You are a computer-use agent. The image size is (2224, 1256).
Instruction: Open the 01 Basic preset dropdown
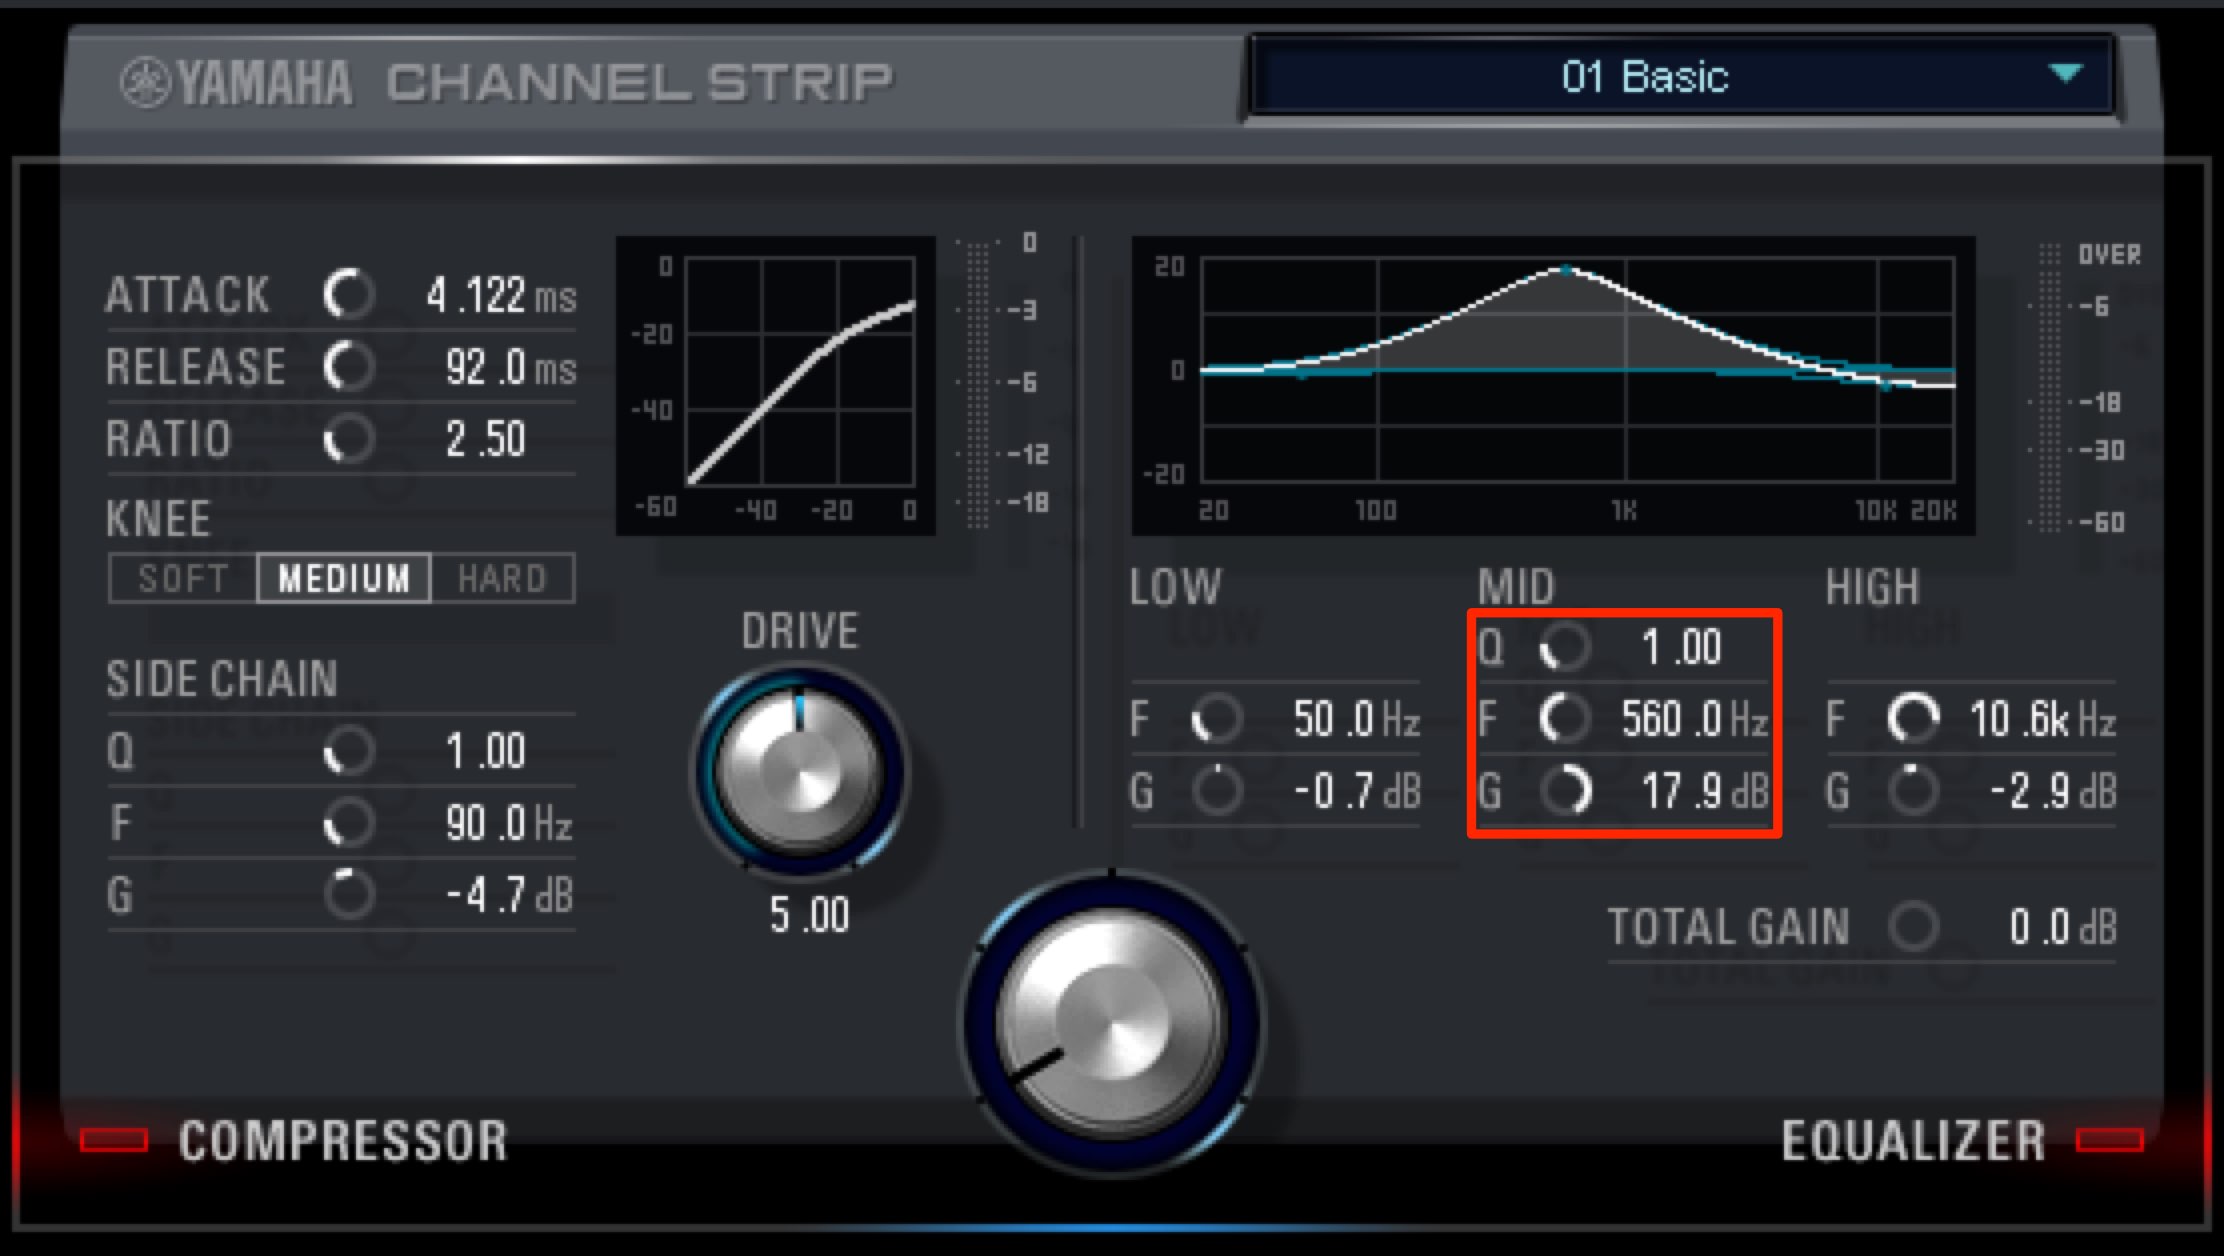(1682, 77)
